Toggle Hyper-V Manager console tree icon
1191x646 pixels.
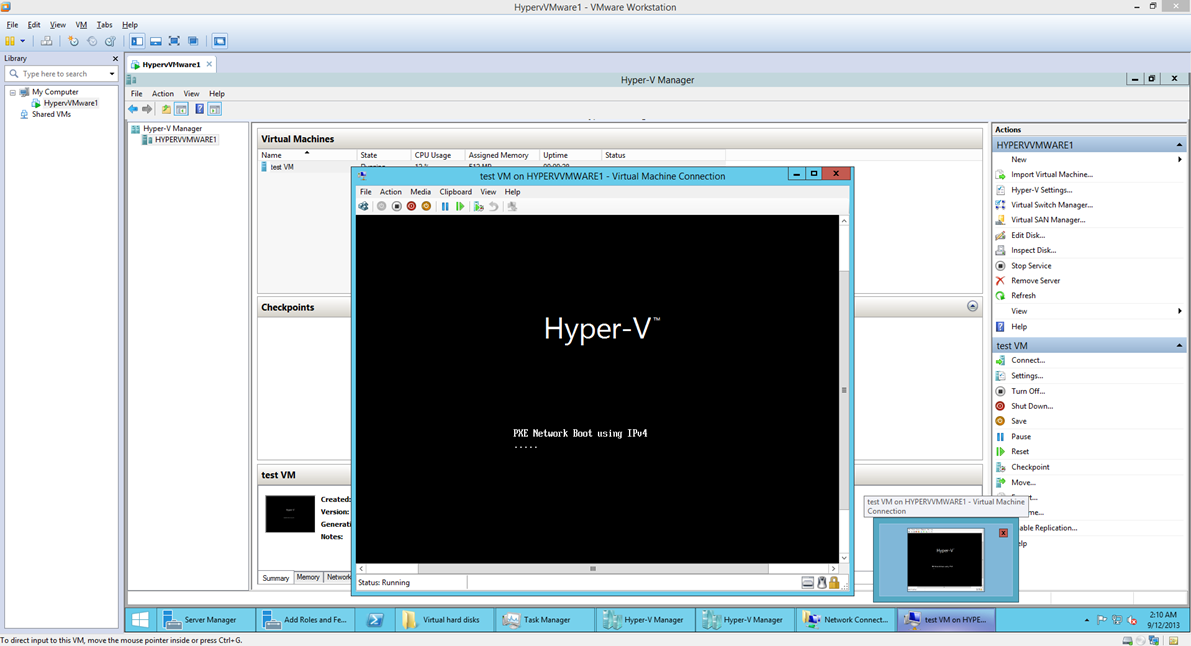[182, 109]
